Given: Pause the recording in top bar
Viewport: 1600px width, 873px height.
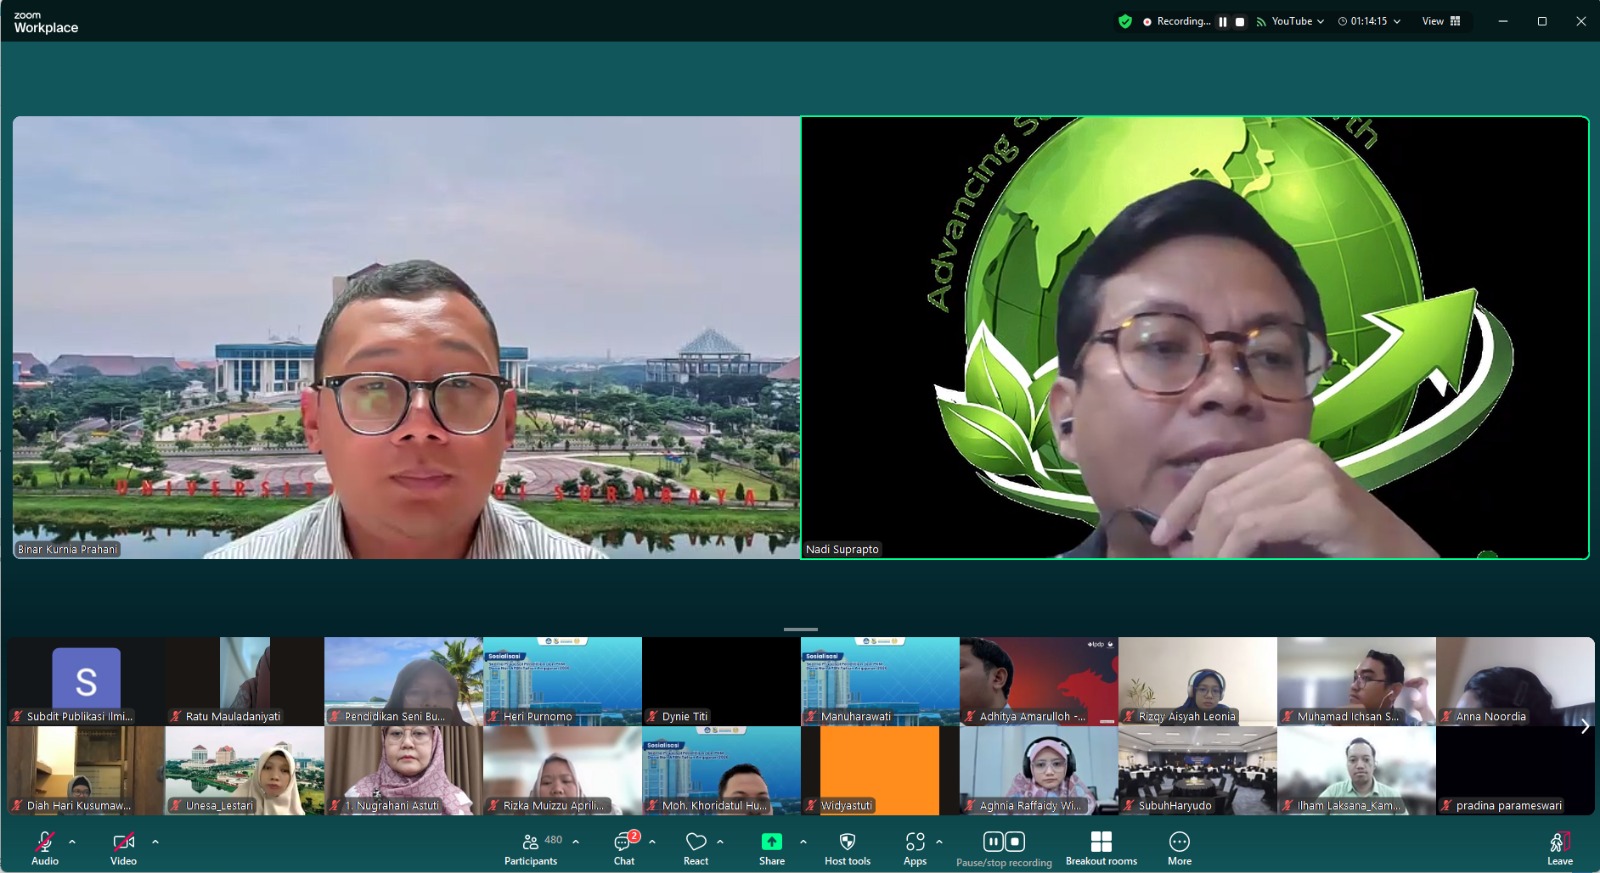Looking at the screenshot, I should pos(1222,21).
